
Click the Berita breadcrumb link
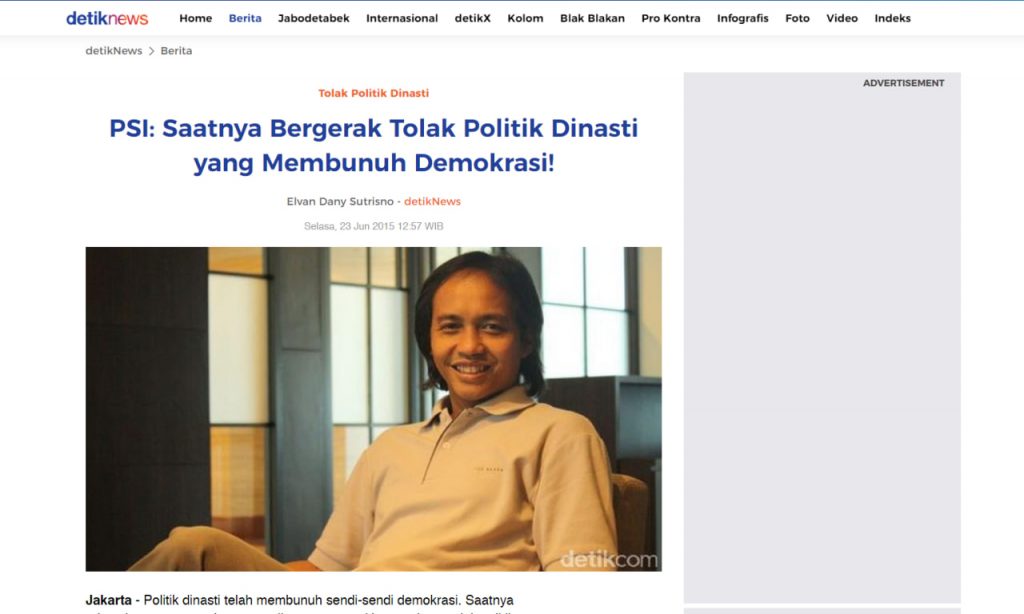click(x=176, y=51)
